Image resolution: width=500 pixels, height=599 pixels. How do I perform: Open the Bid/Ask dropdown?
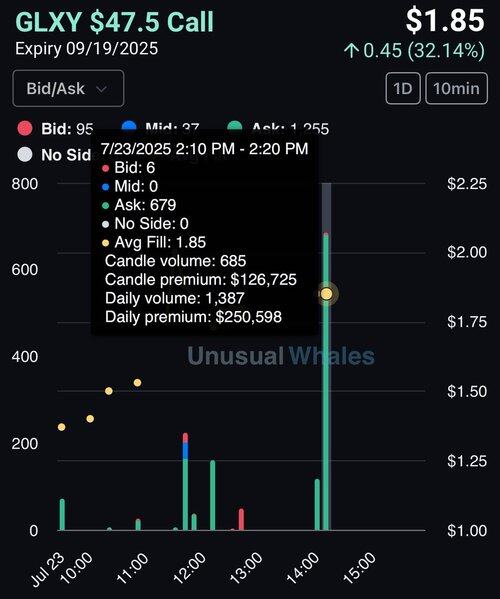(x=68, y=88)
